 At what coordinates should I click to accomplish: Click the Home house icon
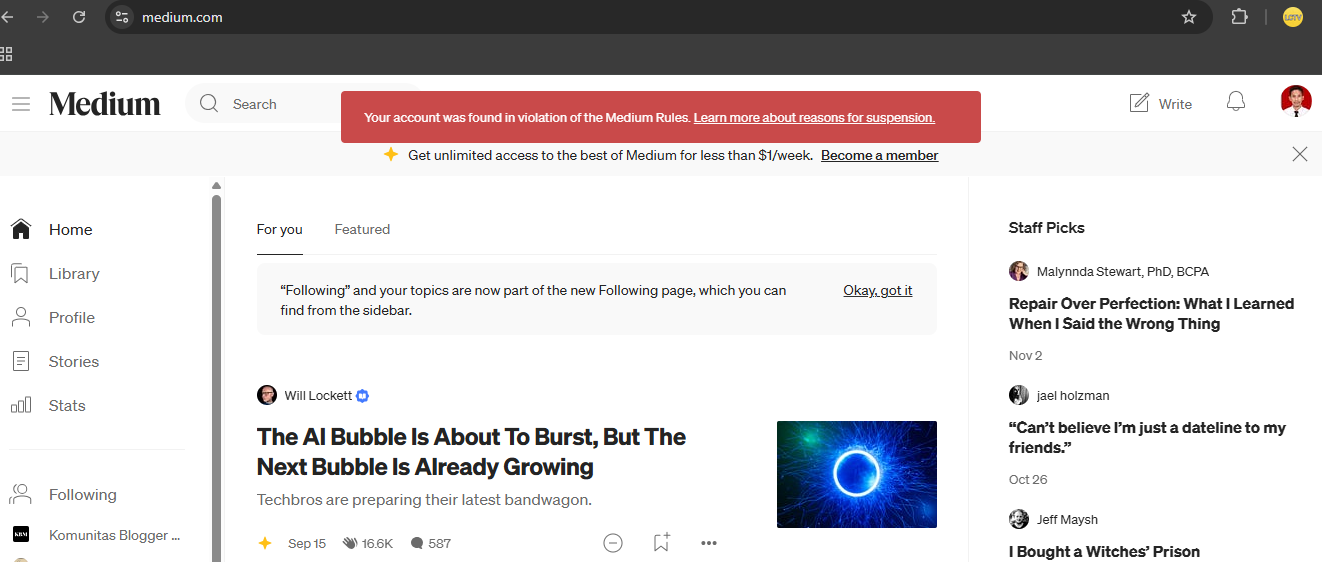pyautogui.click(x=21, y=229)
